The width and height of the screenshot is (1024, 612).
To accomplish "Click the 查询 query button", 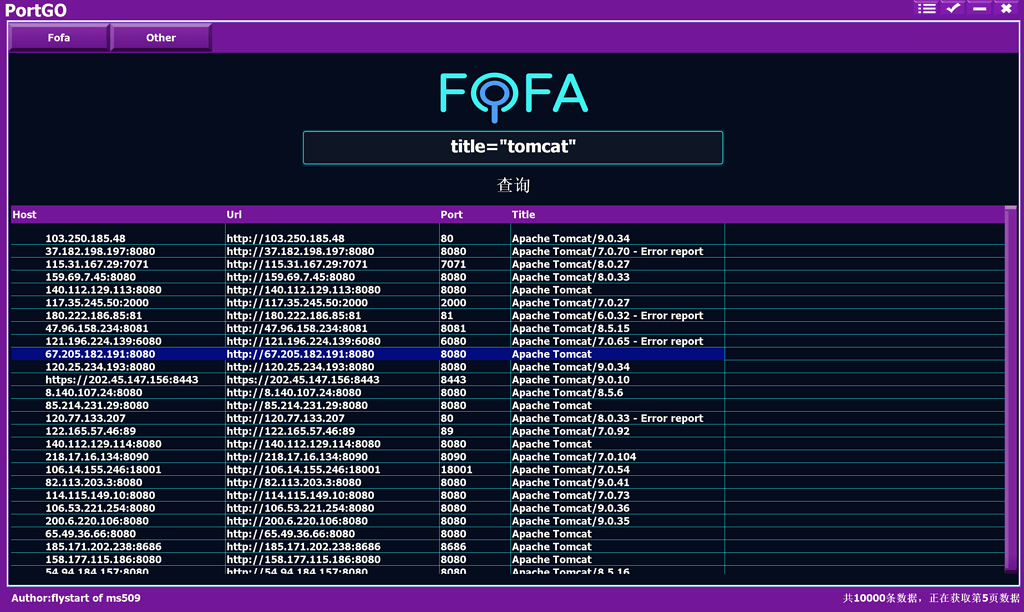I will click(513, 185).
